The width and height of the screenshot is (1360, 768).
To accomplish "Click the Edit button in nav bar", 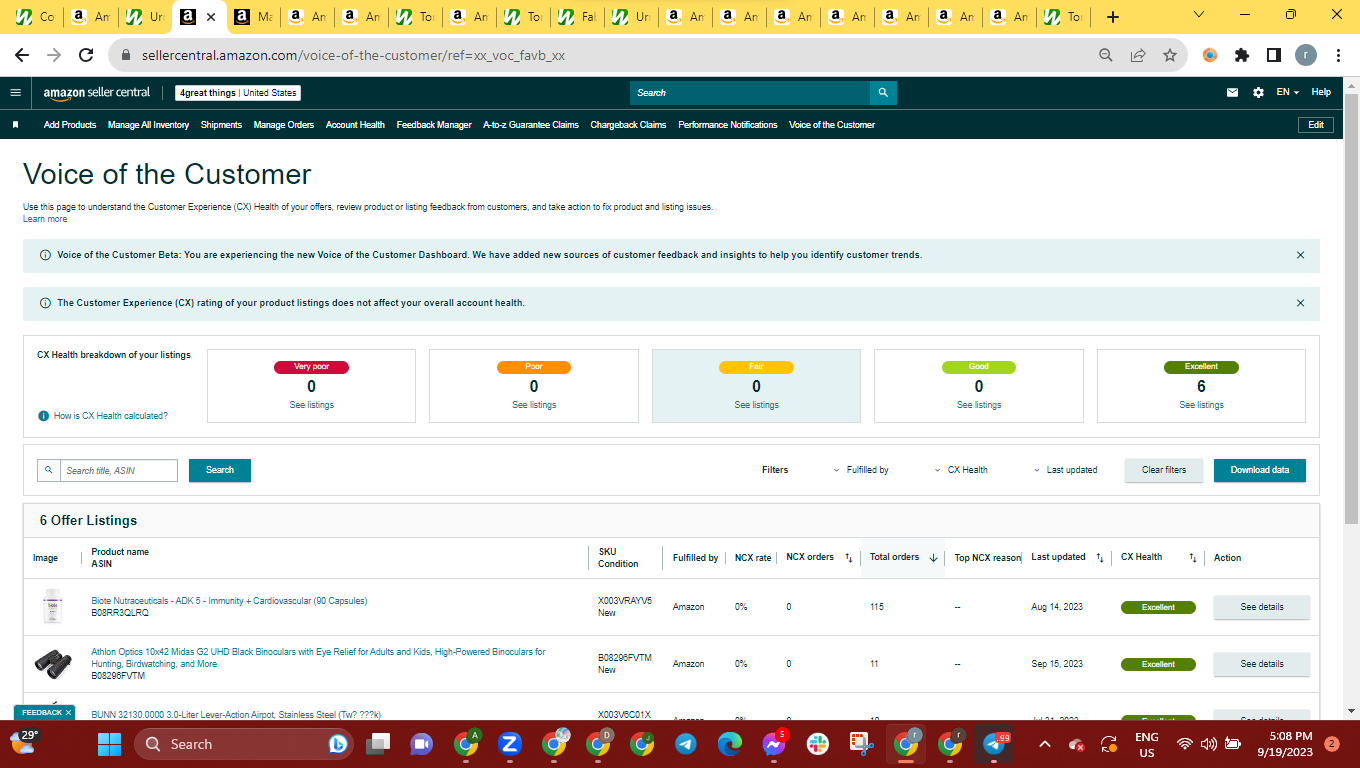I will pyautogui.click(x=1316, y=125).
